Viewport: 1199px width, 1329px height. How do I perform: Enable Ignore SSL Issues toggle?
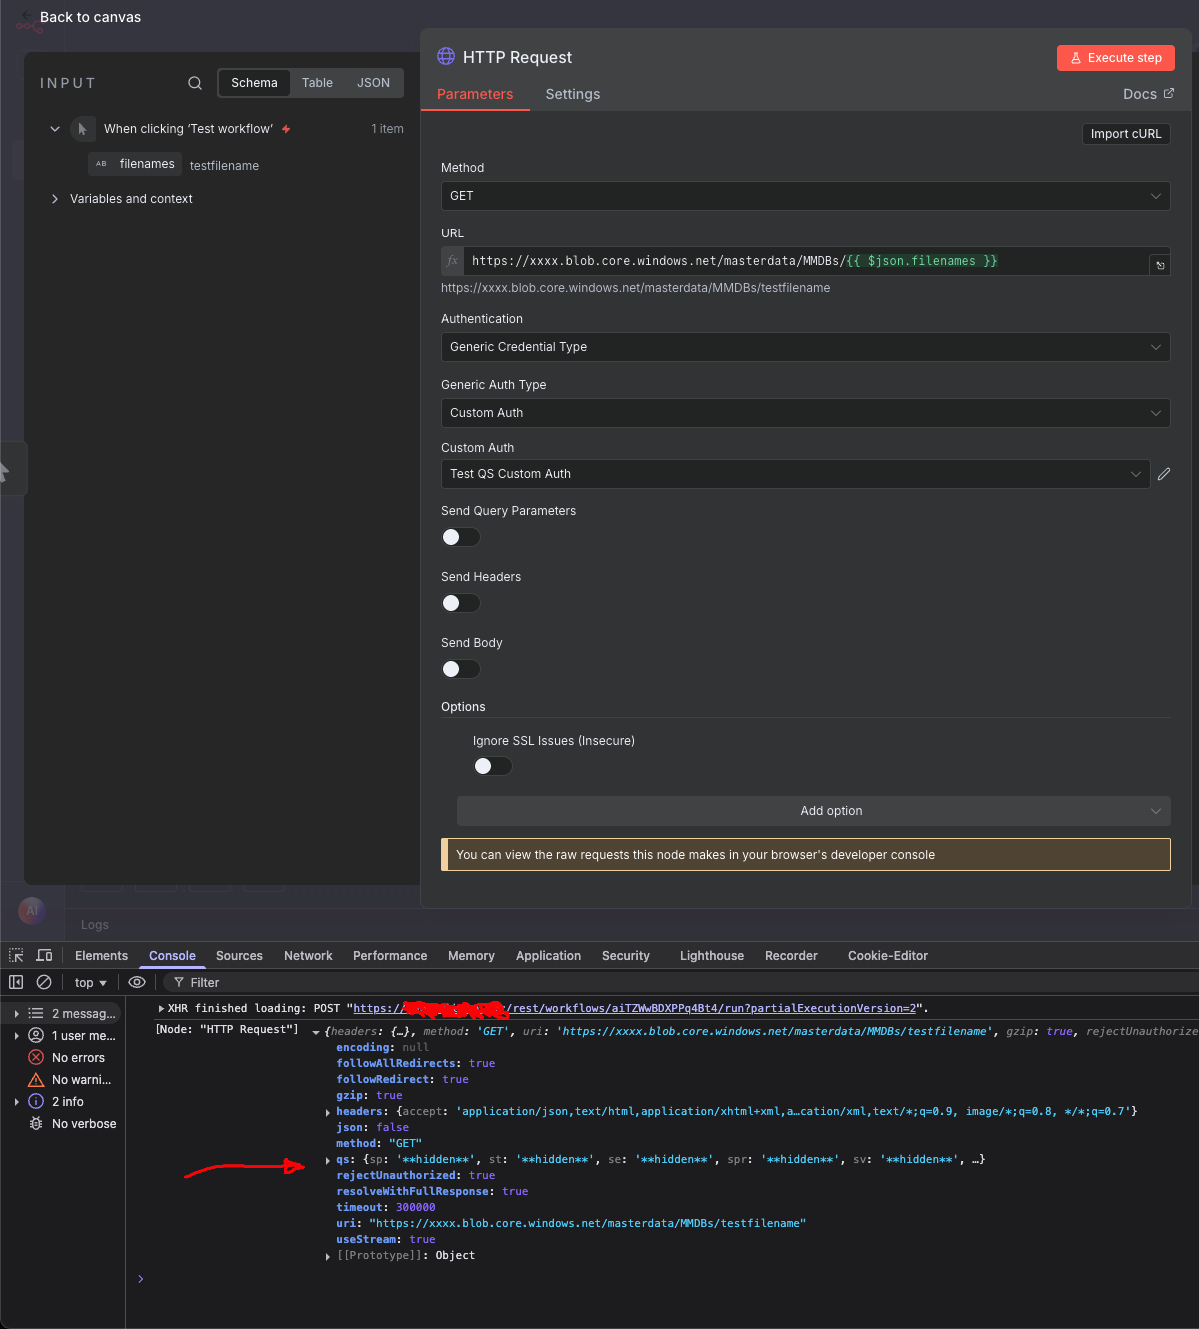(493, 766)
